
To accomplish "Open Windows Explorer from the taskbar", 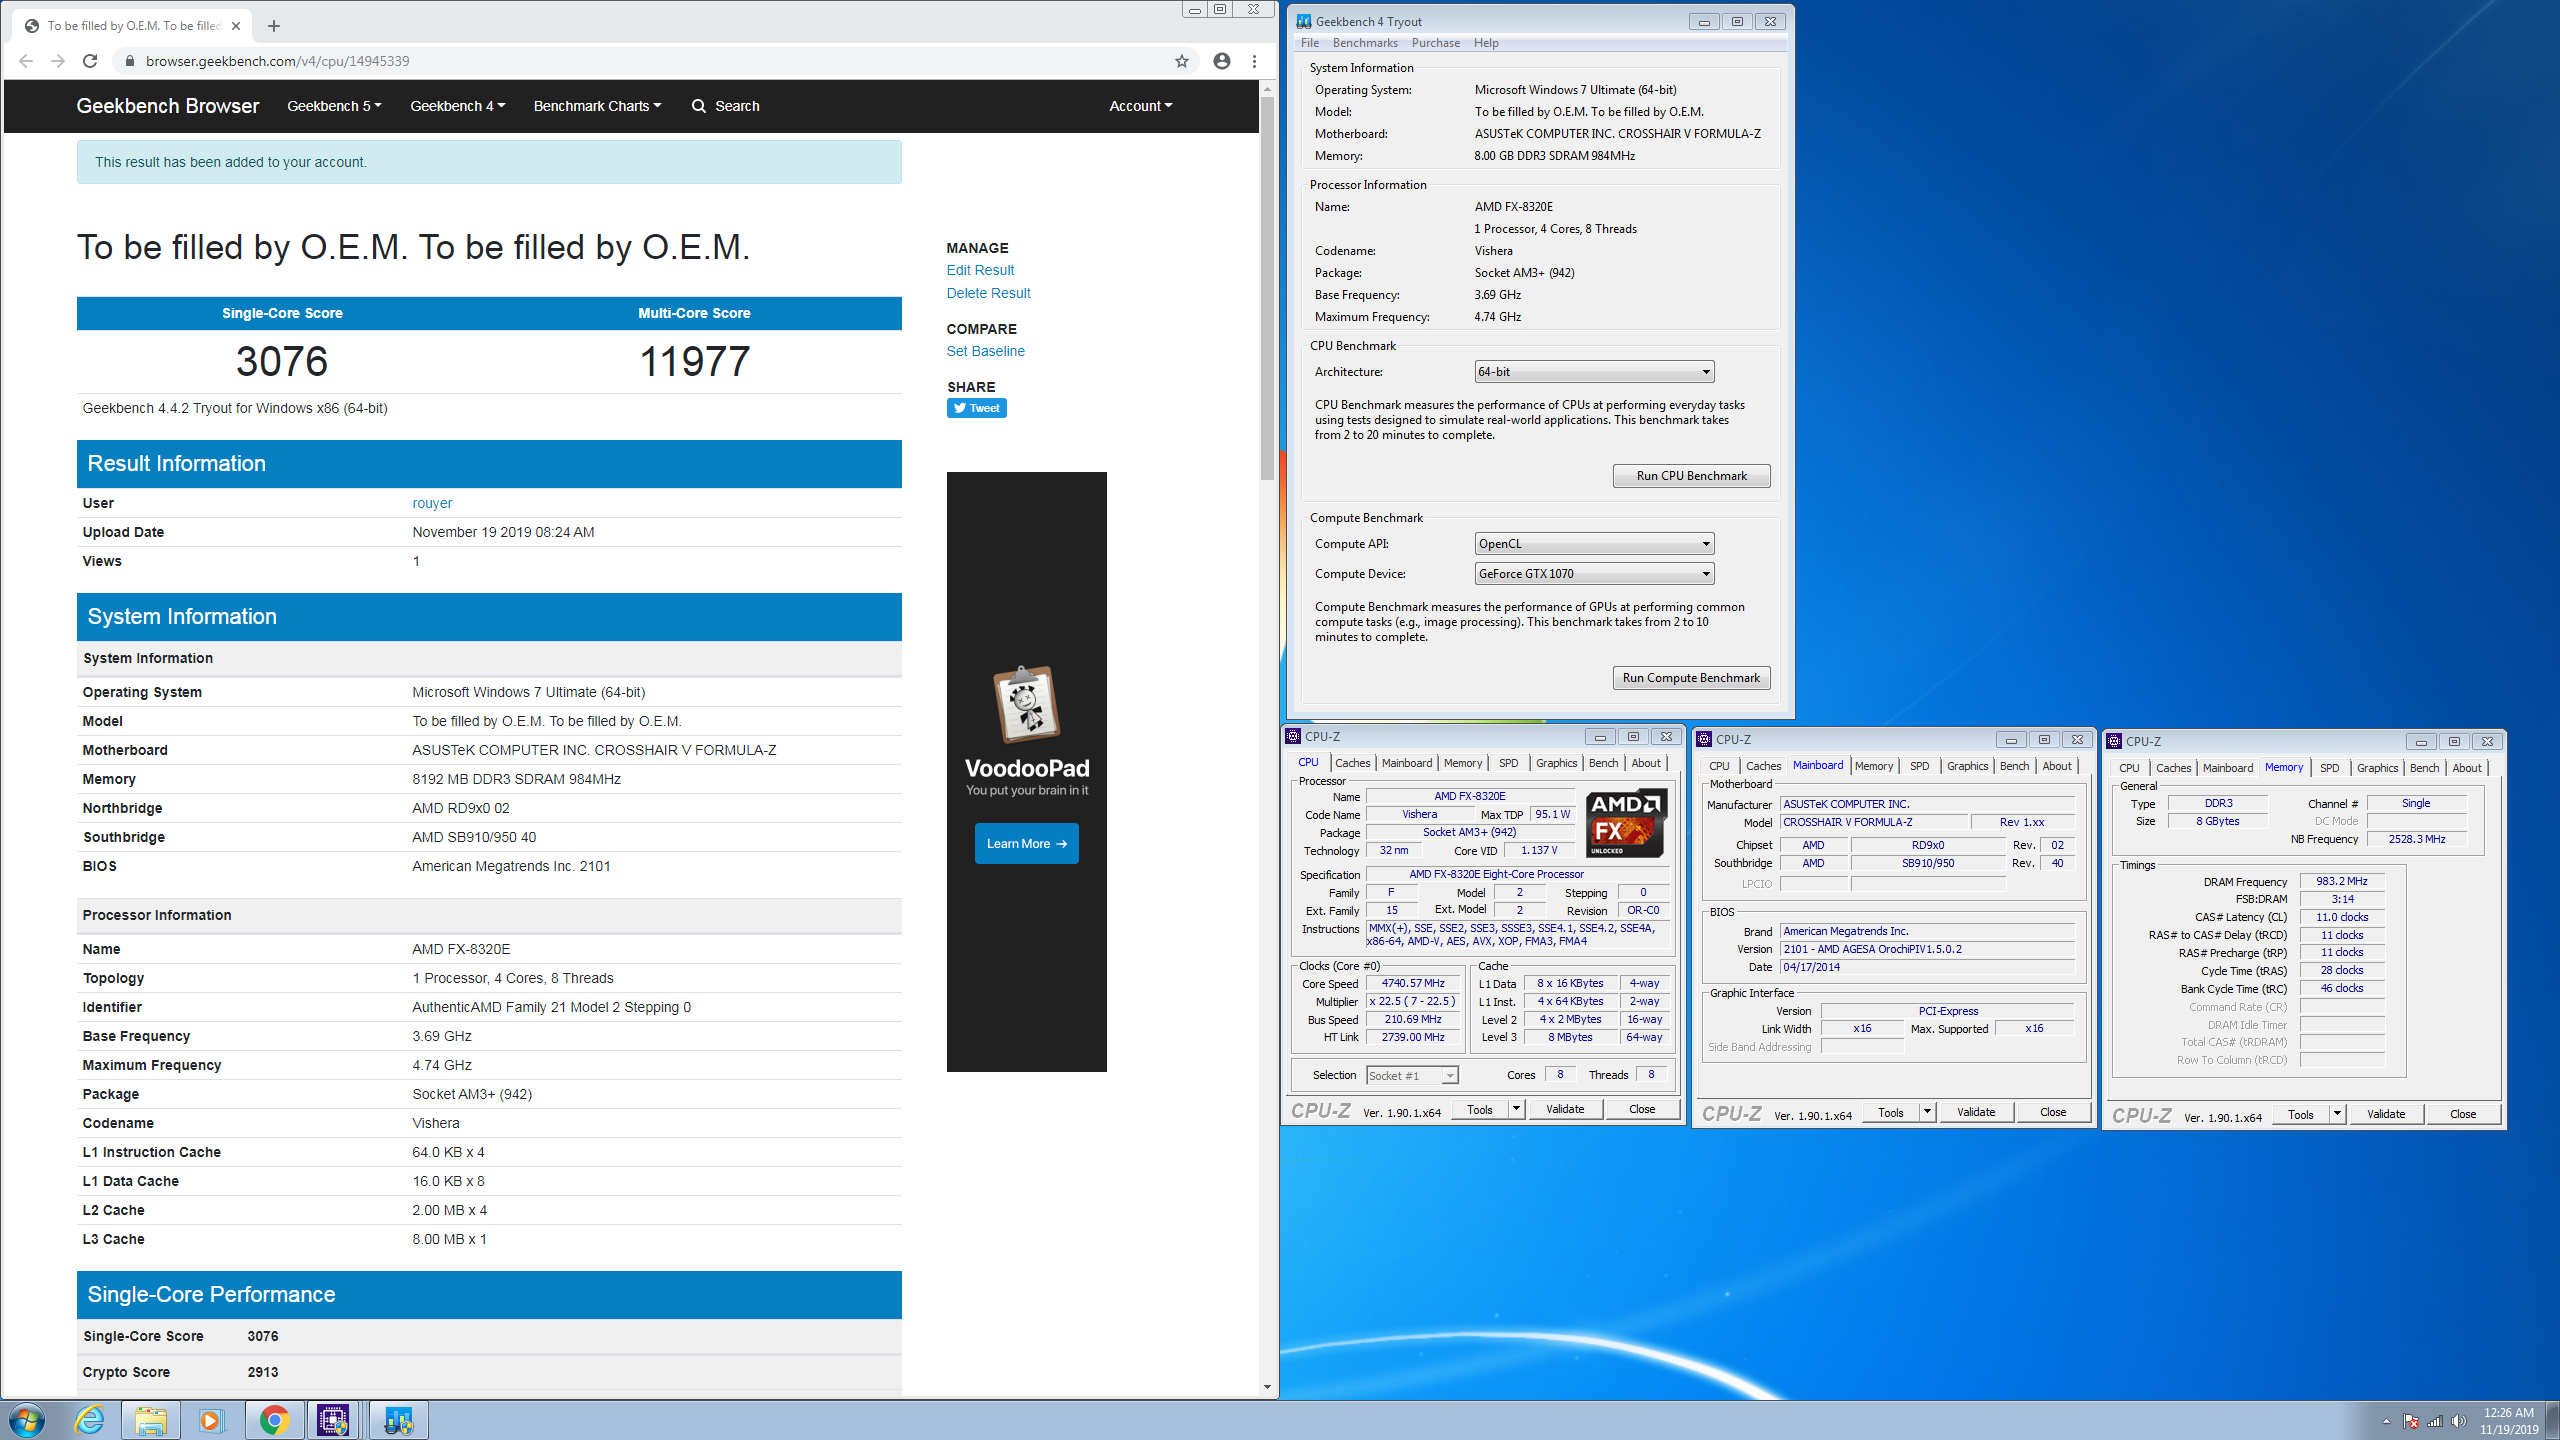I will (x=151, y=1420).
